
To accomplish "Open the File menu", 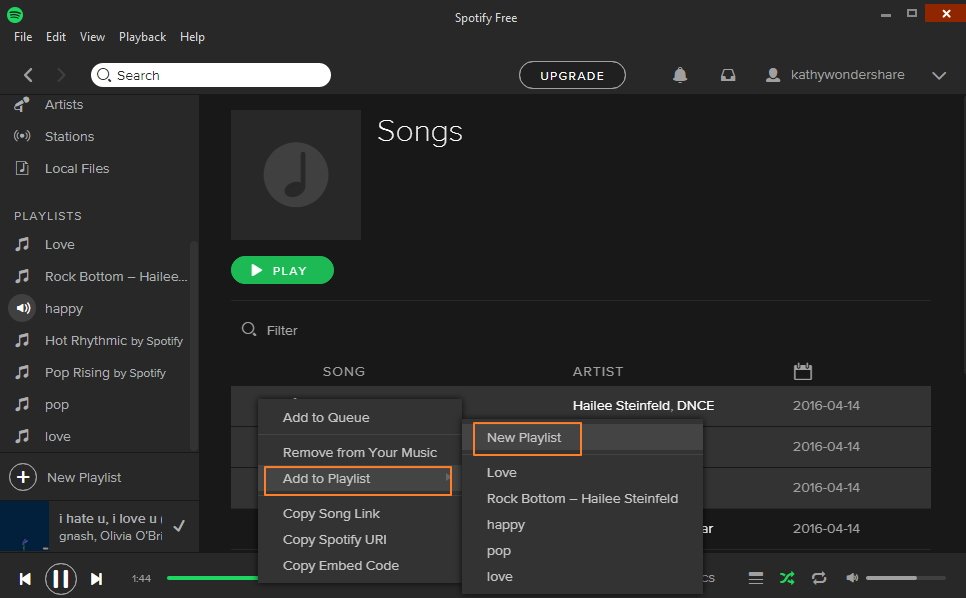I will pos(23,37).
